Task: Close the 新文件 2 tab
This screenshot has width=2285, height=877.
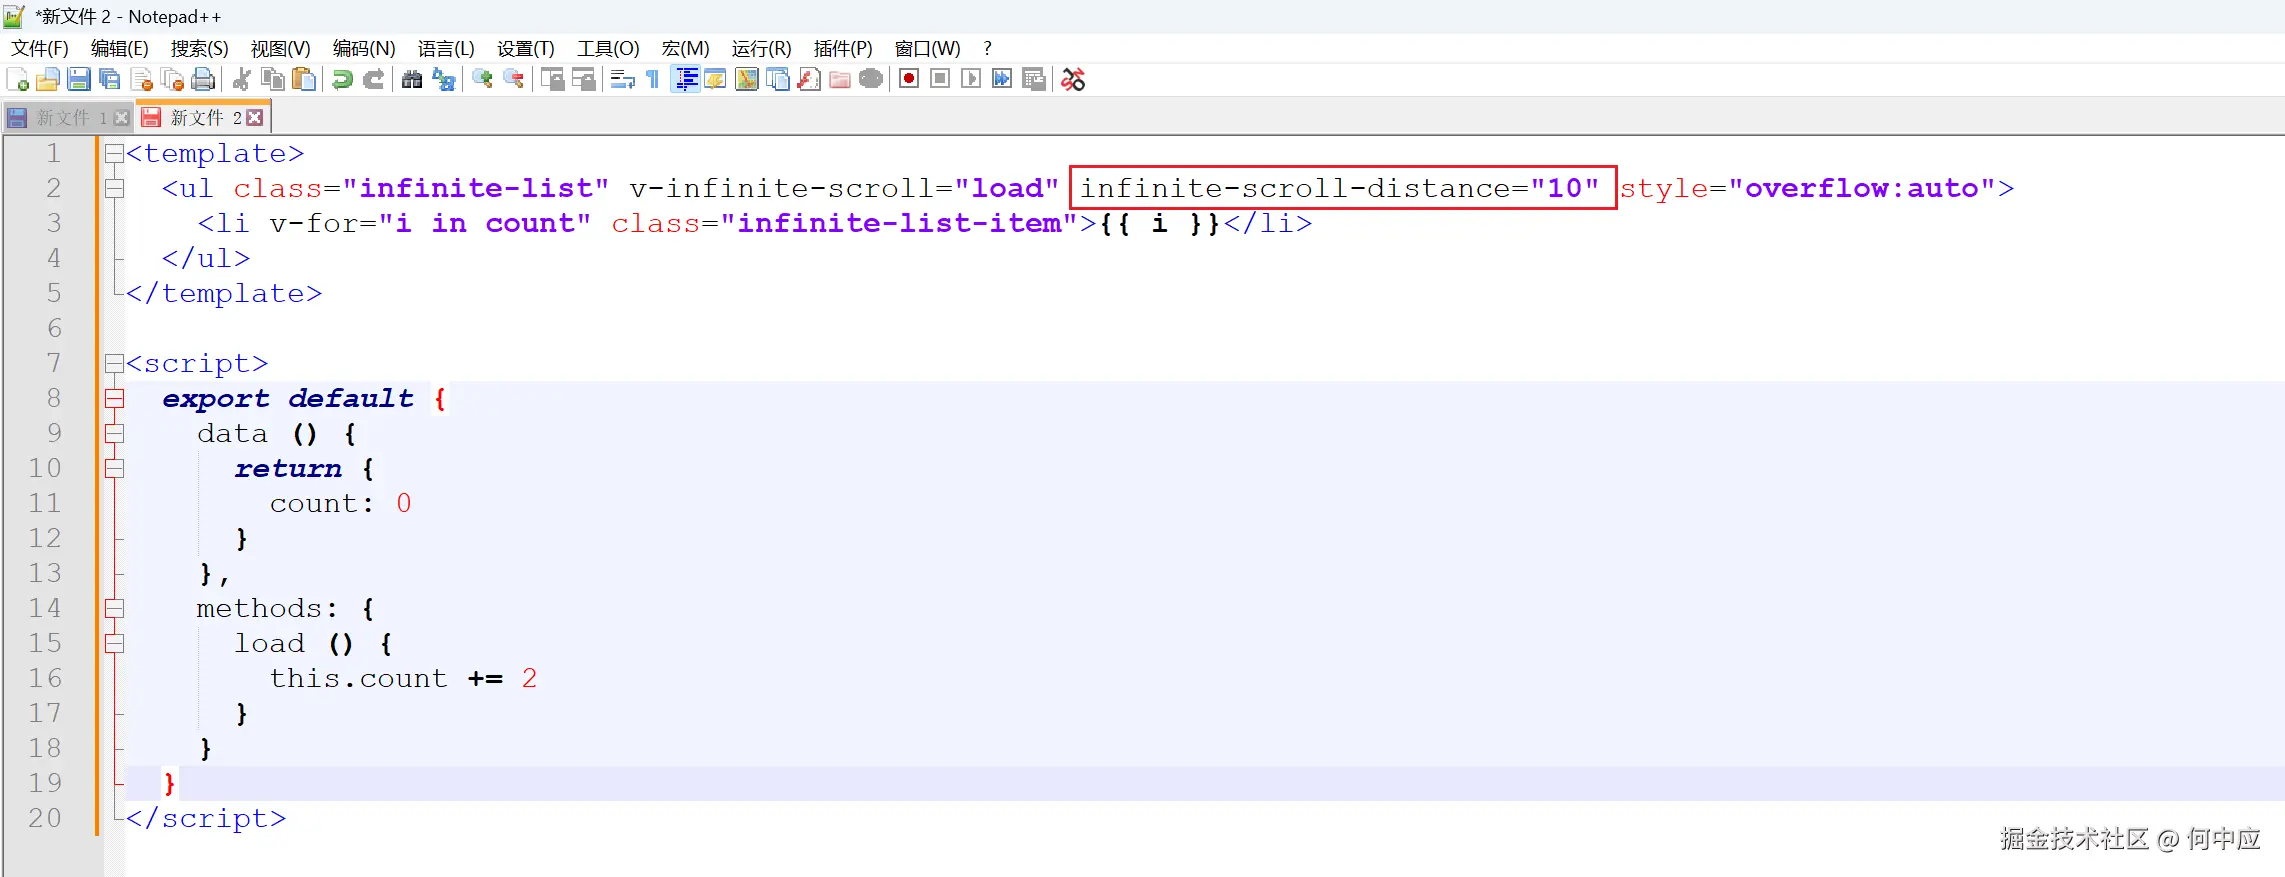Action: point(255,118)
